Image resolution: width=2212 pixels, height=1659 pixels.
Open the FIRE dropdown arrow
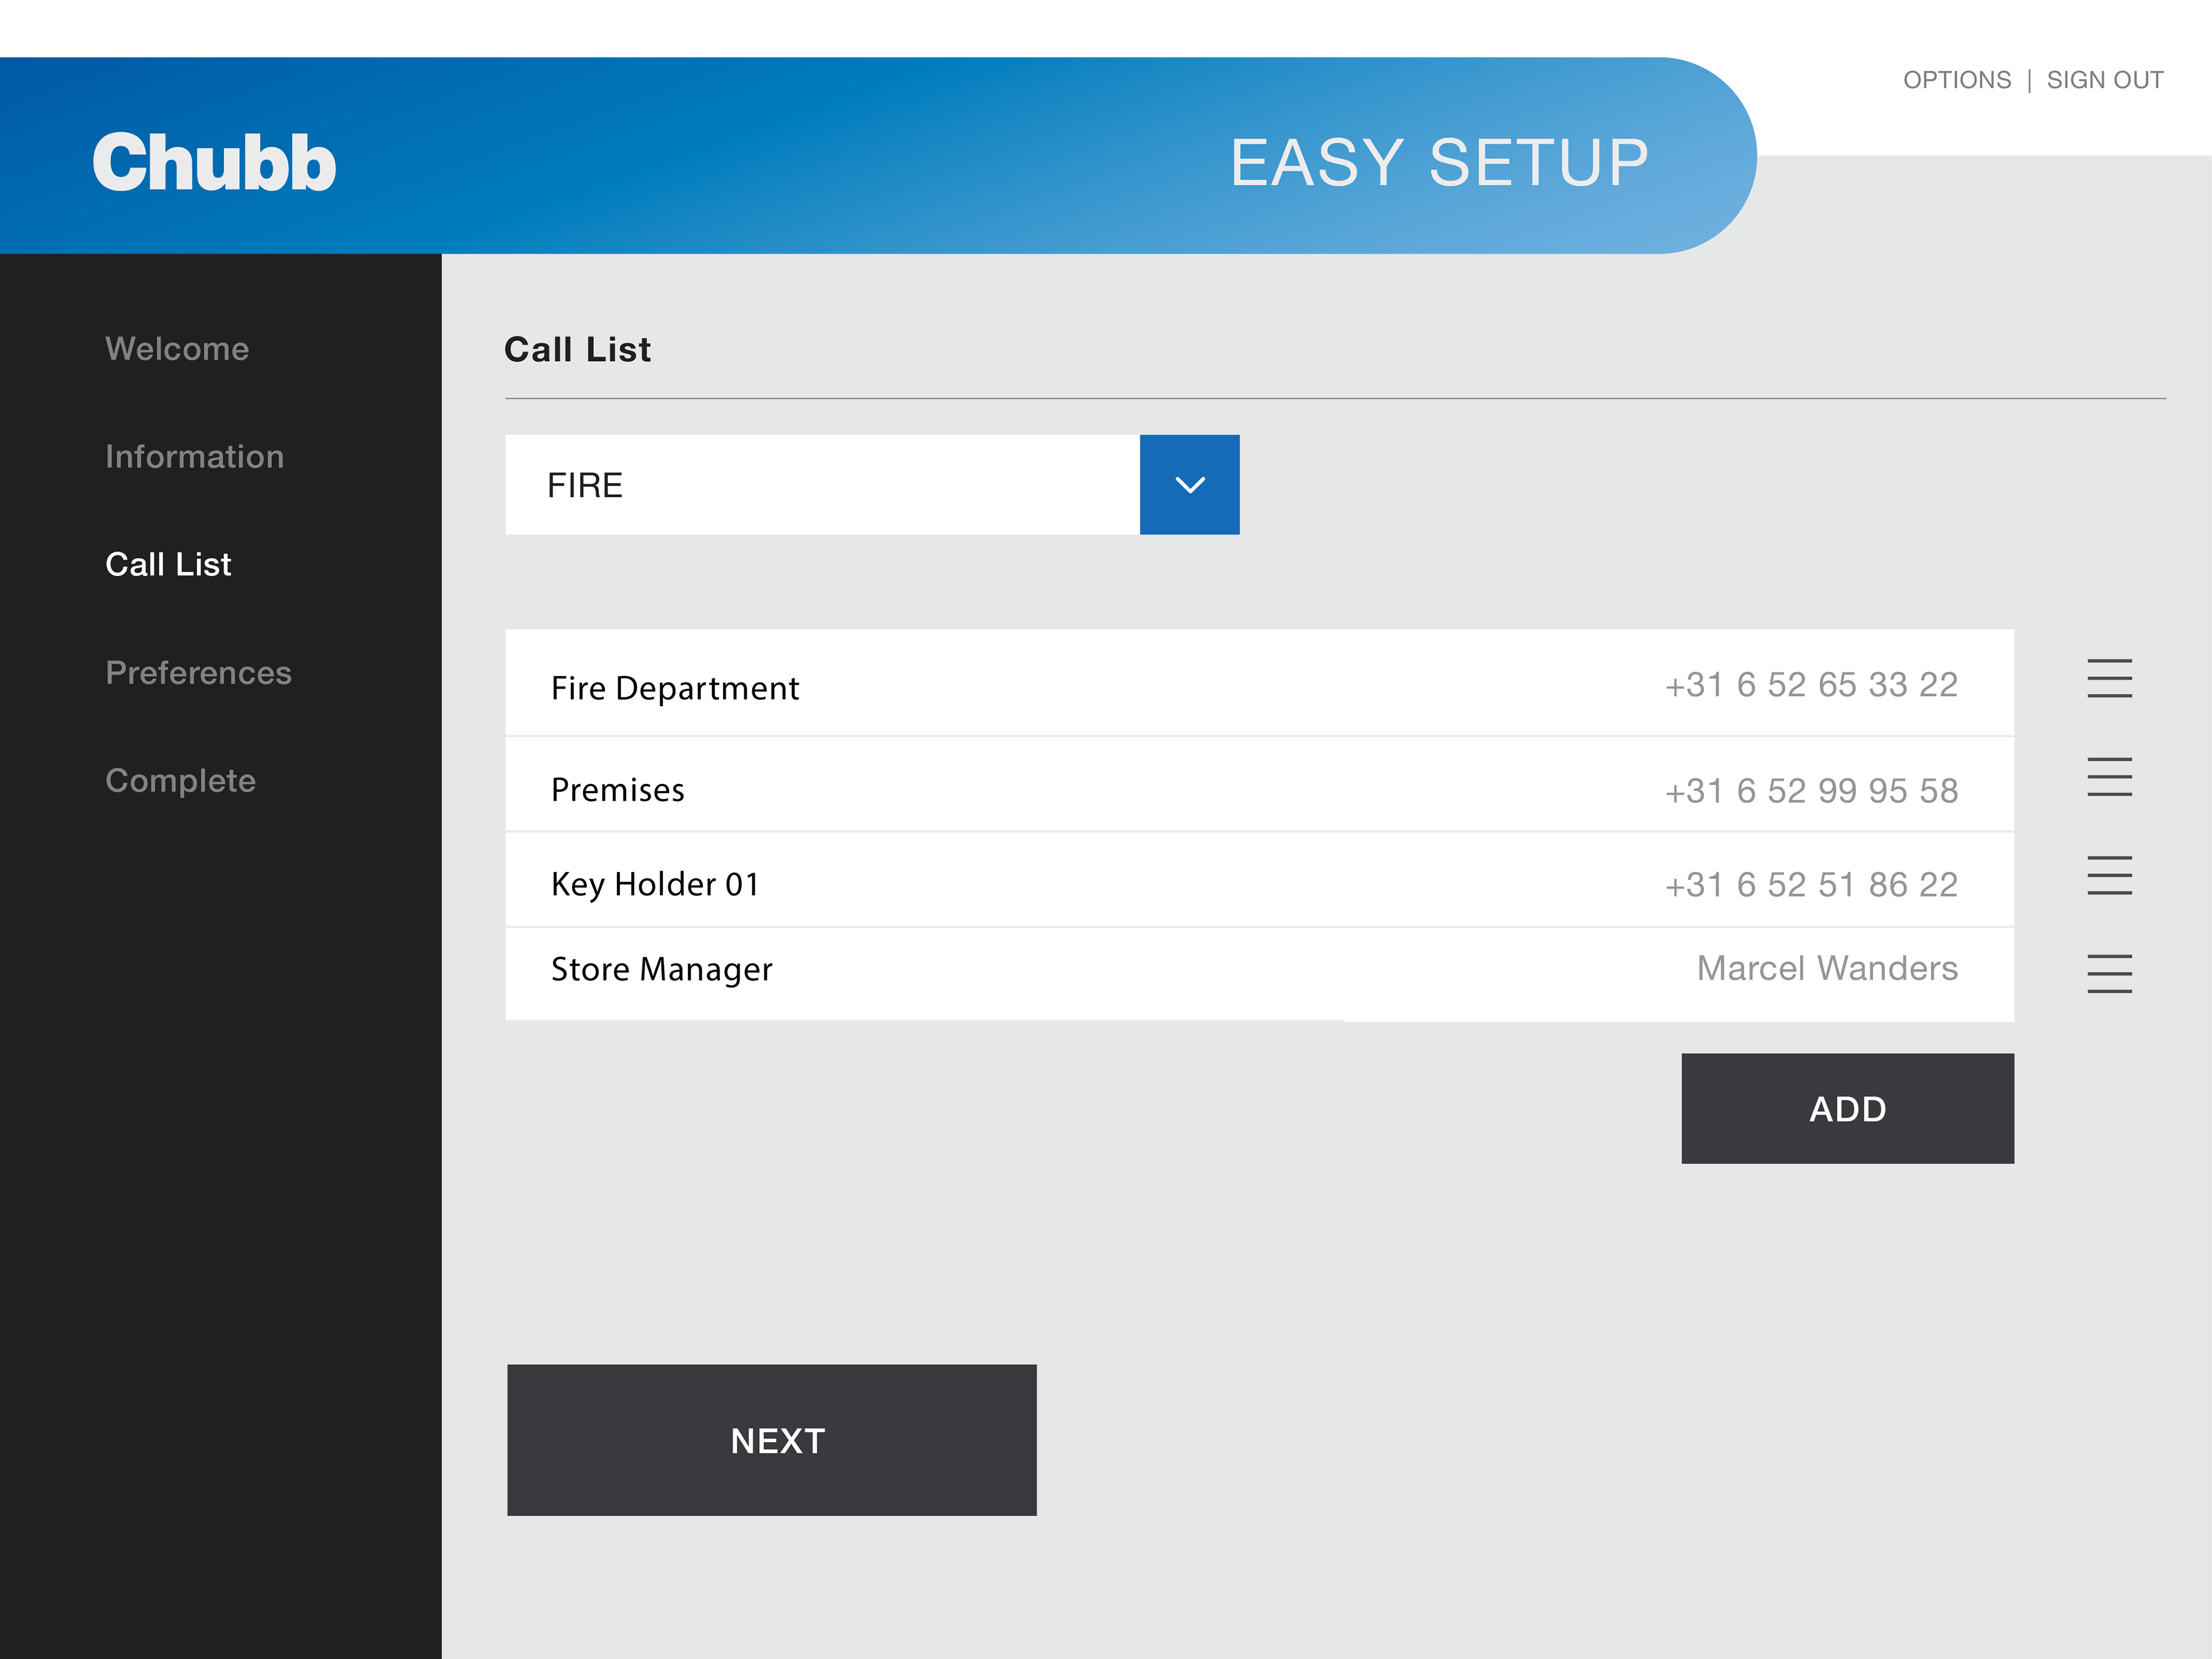coord(1189,484)
